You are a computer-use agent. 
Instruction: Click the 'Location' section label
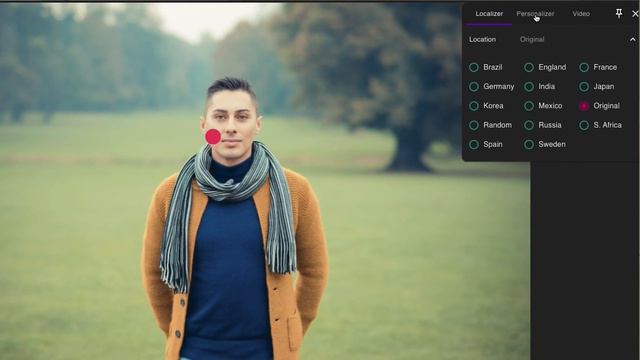(x=482, y=40)
